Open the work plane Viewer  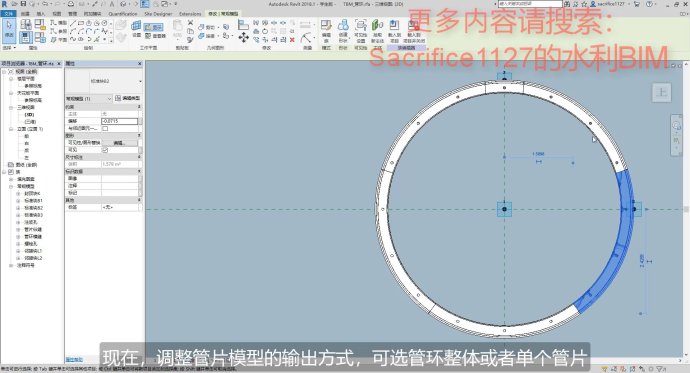[x=155, y=35]
